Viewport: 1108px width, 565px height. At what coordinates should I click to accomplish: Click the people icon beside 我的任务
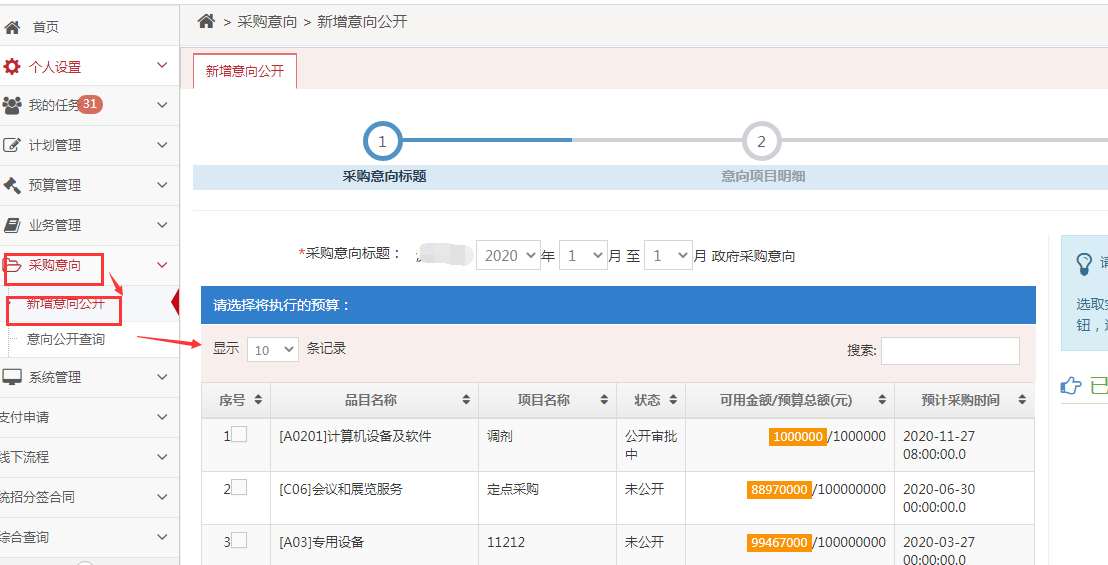[12, 105]
